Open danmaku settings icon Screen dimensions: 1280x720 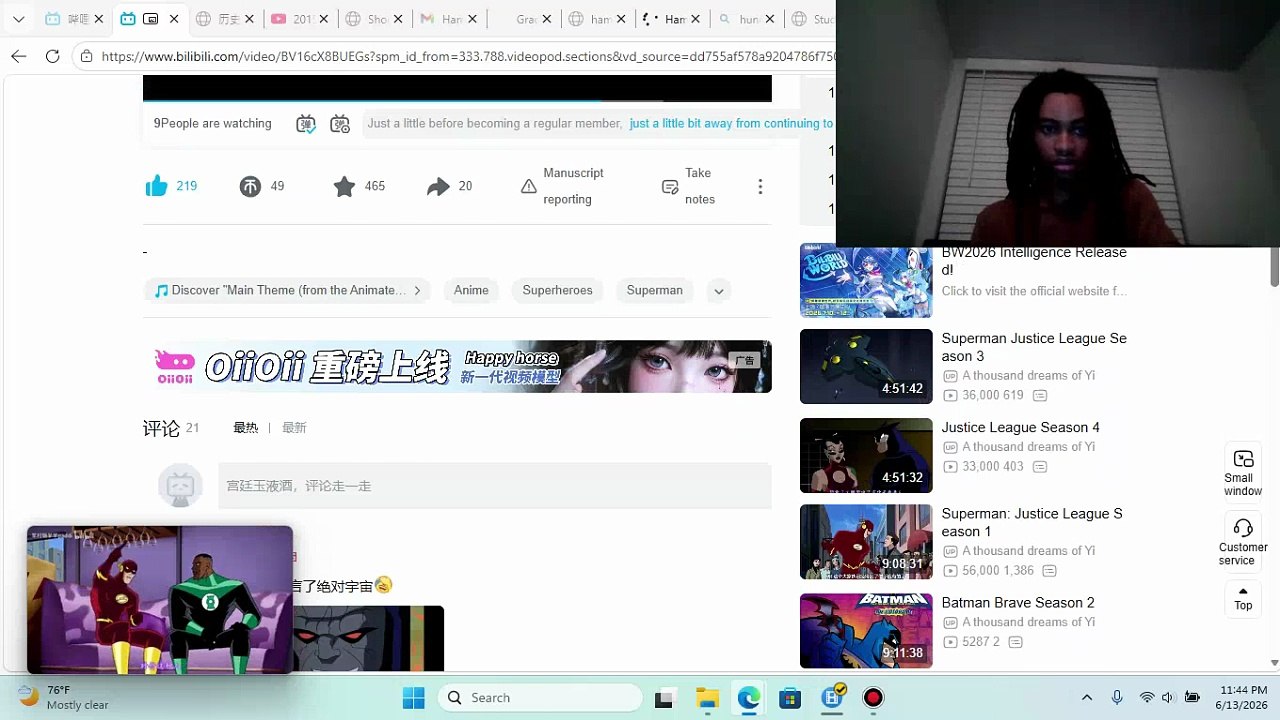tap(340, 124)
